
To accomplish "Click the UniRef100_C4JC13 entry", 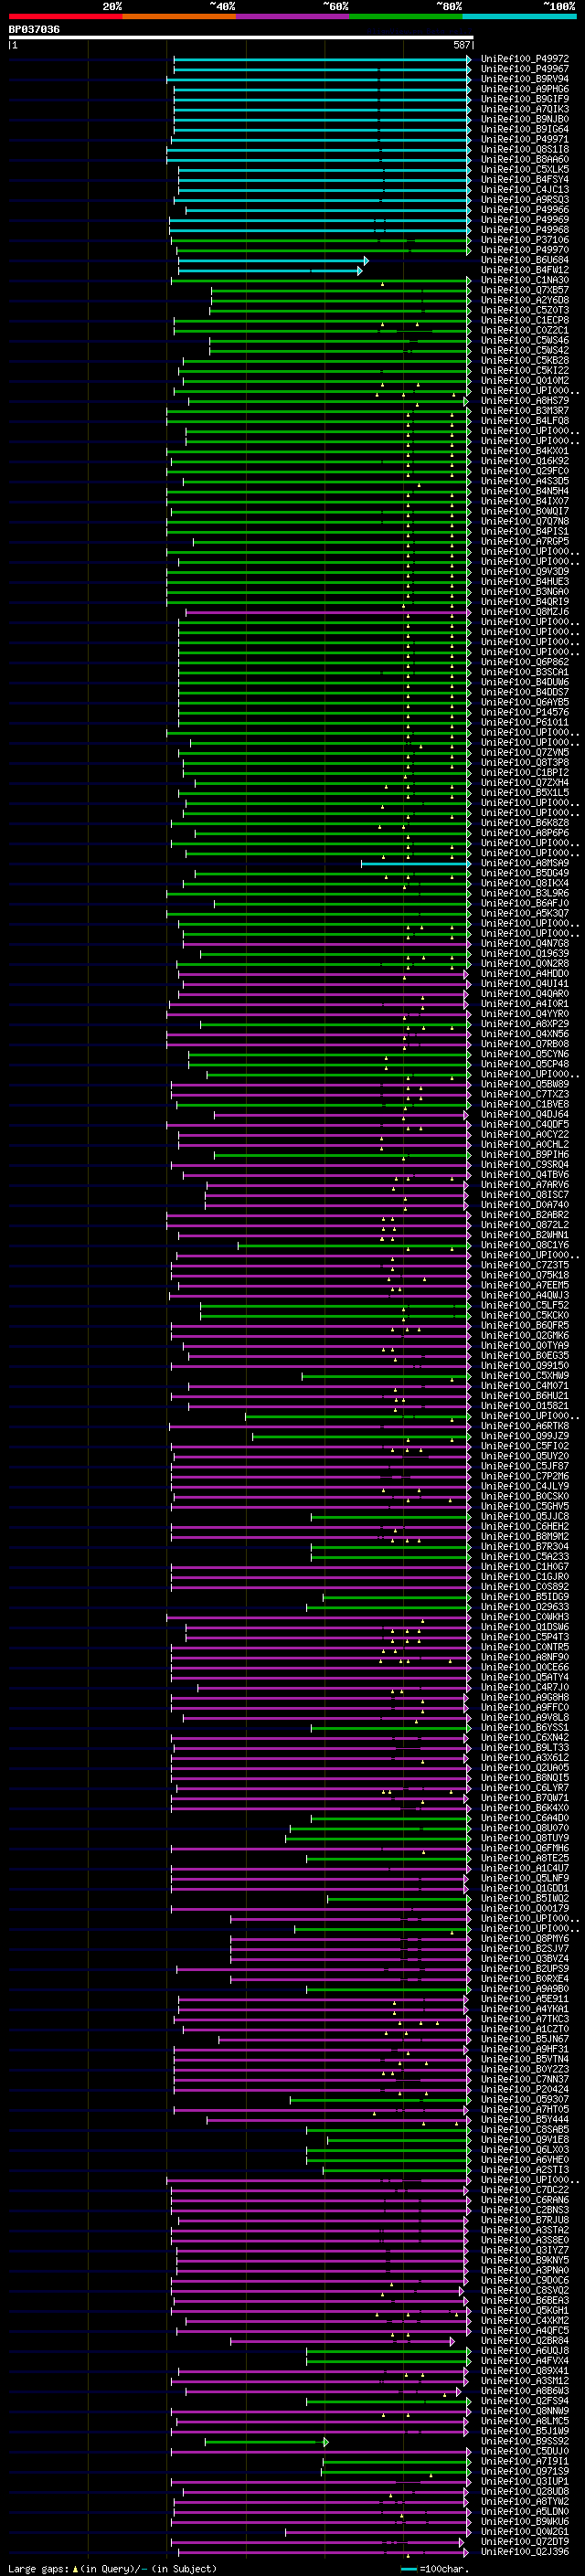I will click(x=524, y=189).
